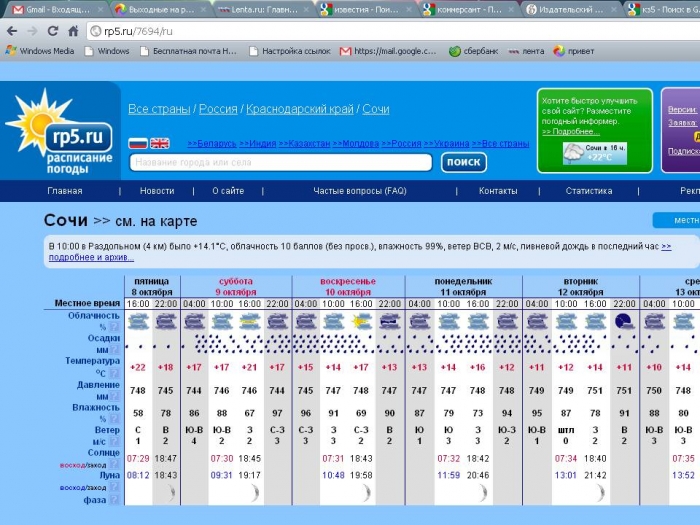The image size is (700, 525).
Task: Click the Sochi weather informer widget icon
Action: tap(574, 152)
